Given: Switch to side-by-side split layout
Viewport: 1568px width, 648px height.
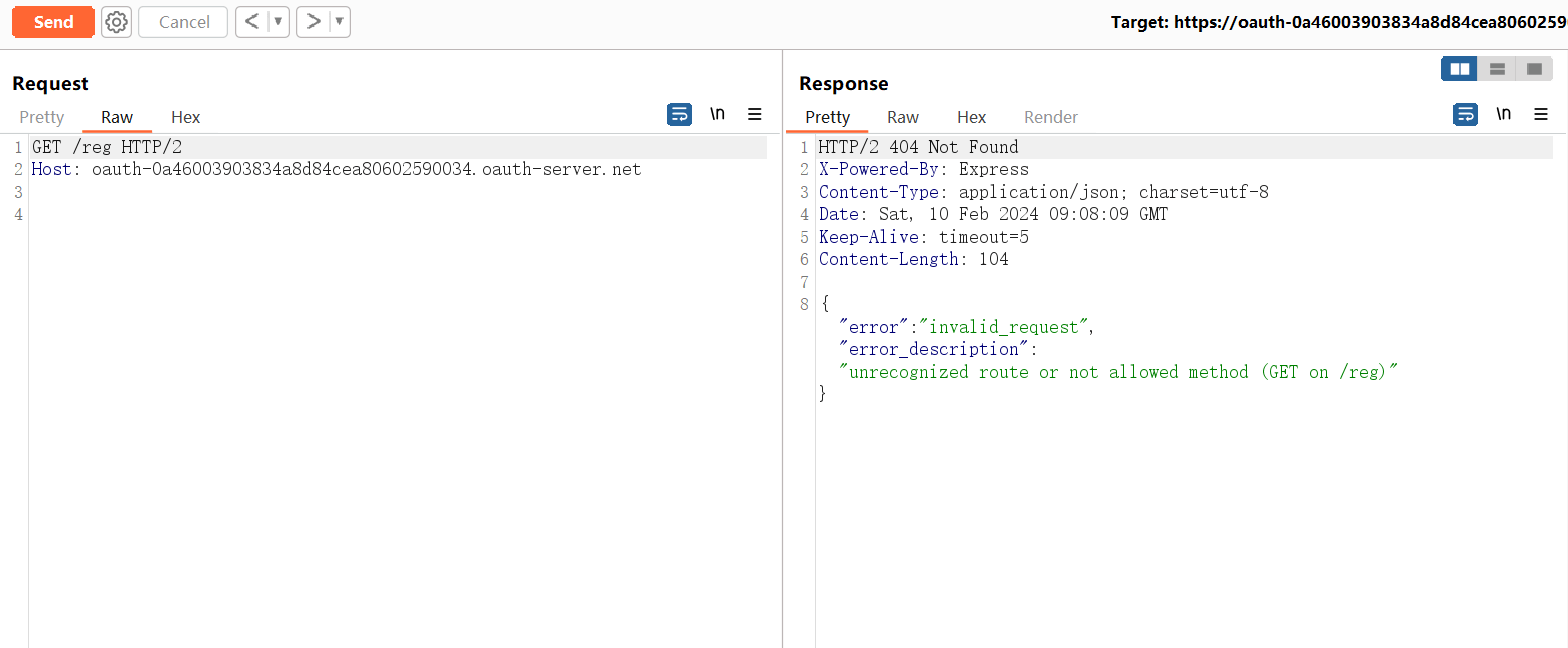Looking at the screenshot, I should 1460,69.
